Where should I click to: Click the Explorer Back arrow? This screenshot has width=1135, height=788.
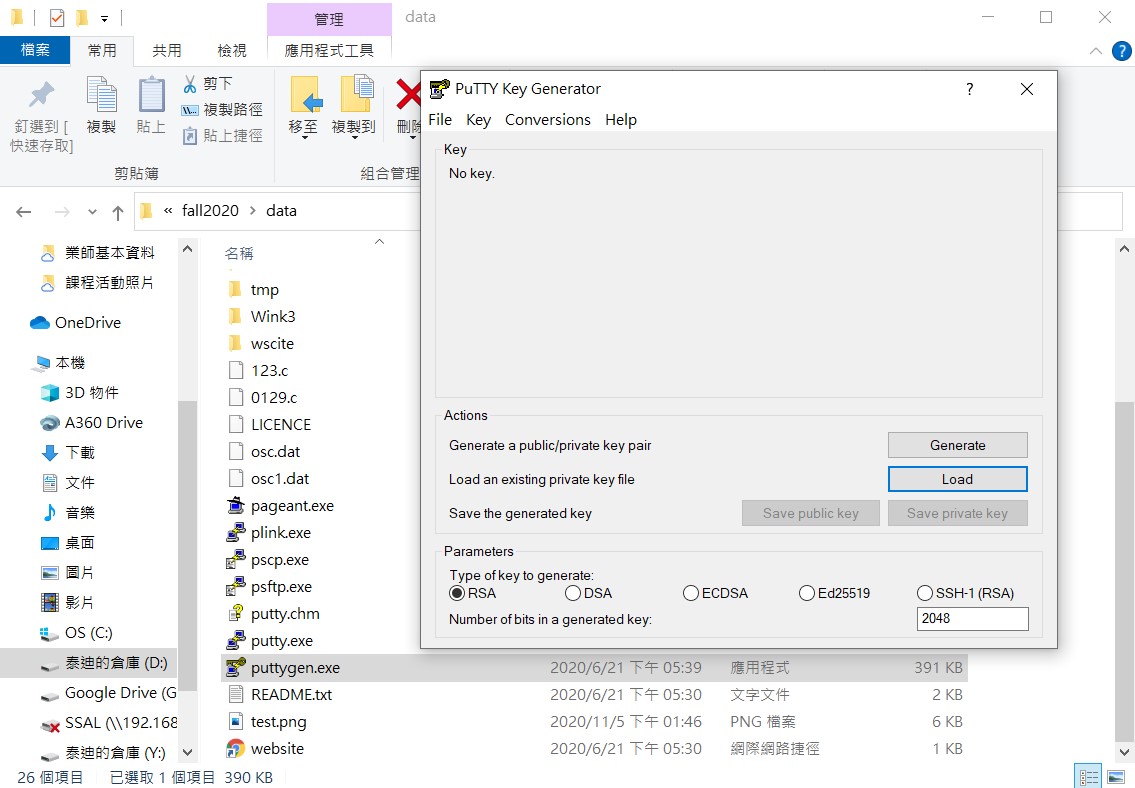click(x=24, y=212)
